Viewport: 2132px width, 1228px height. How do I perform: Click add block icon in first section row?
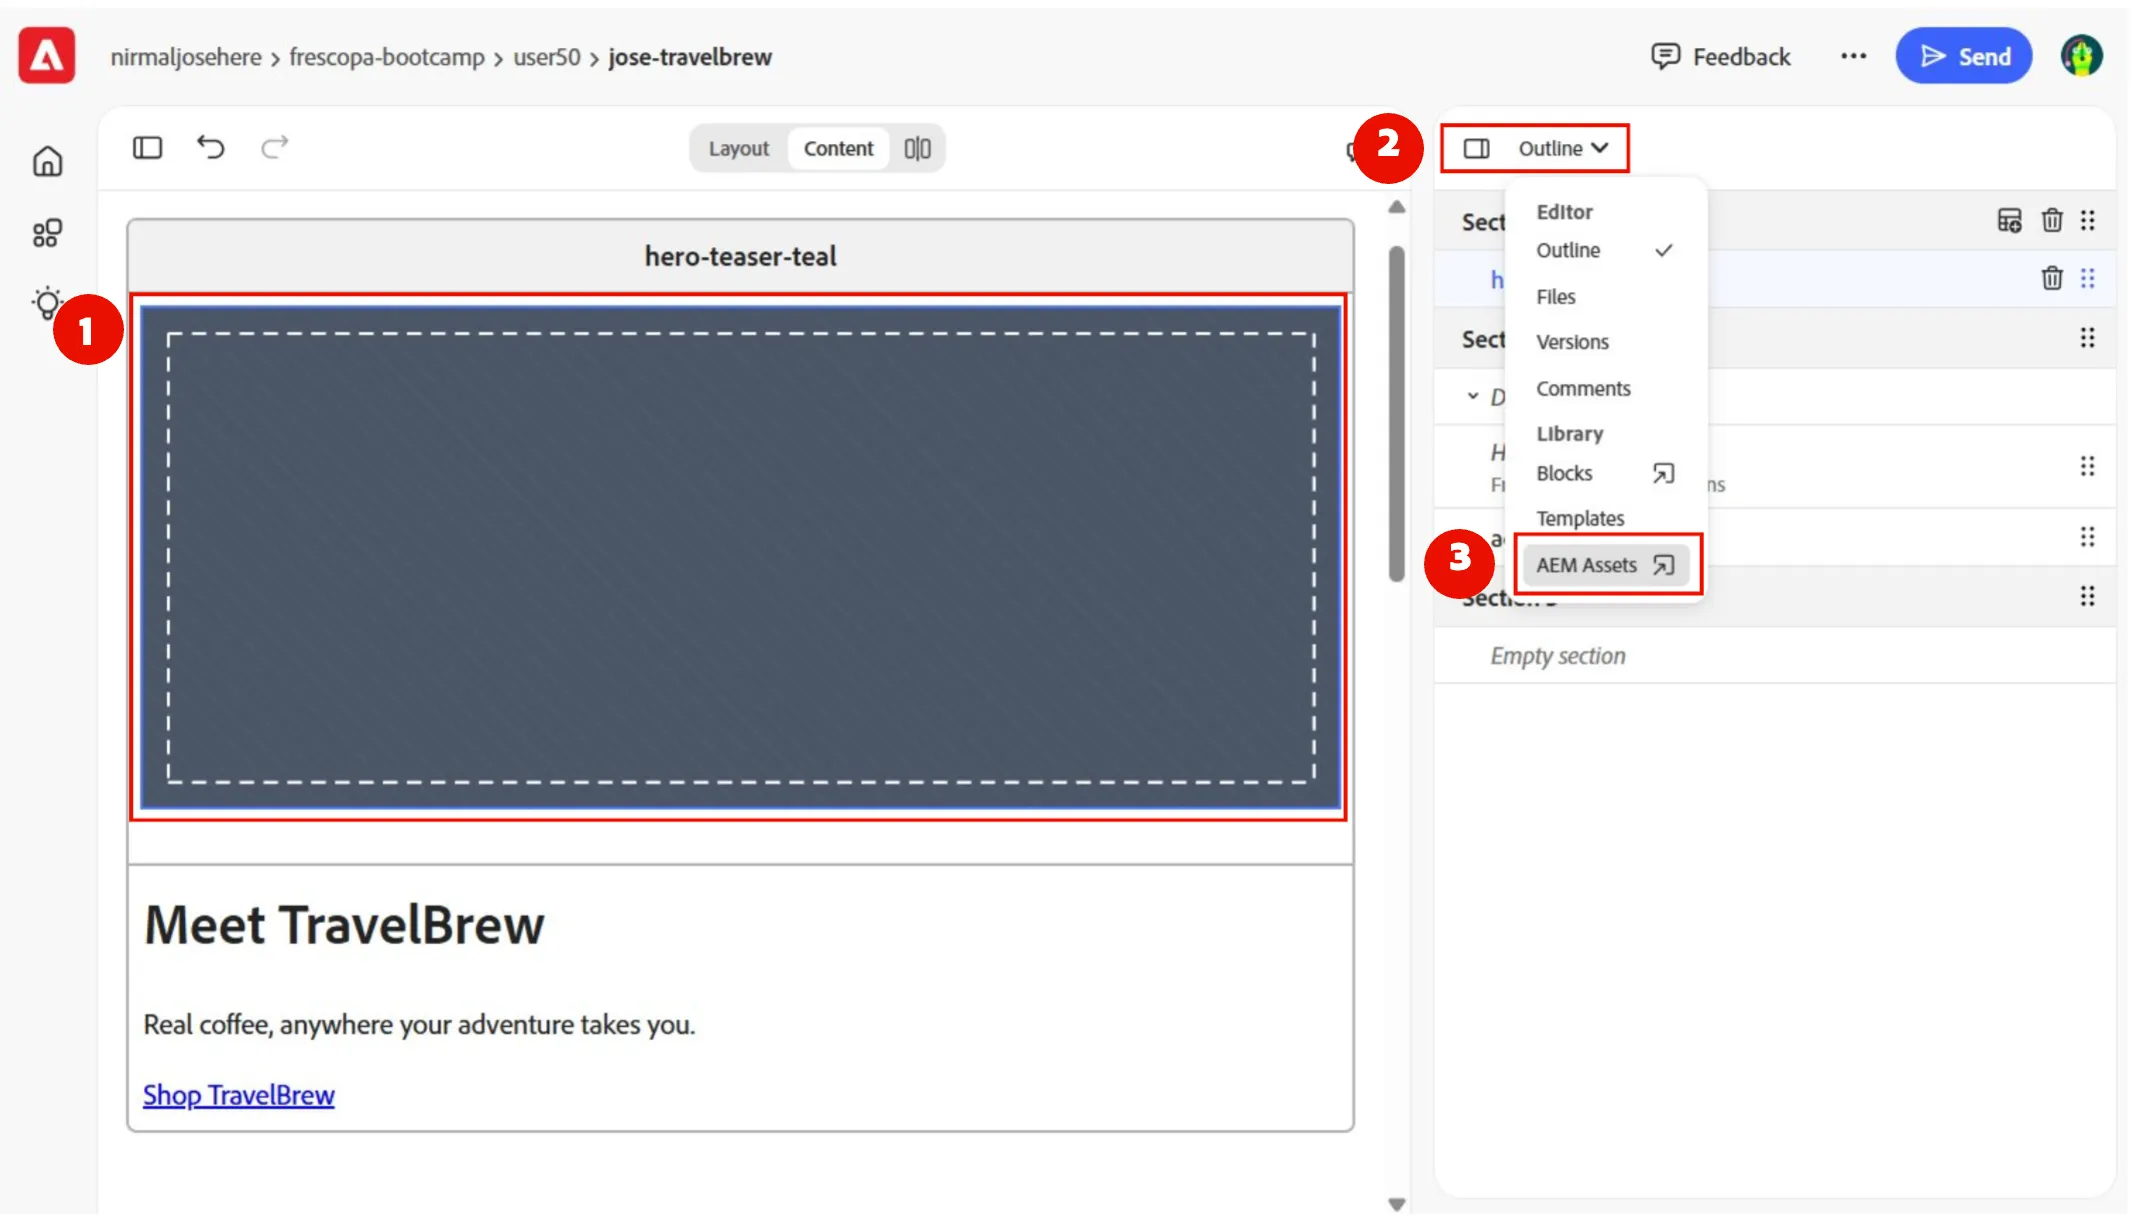pos(2009,220)
